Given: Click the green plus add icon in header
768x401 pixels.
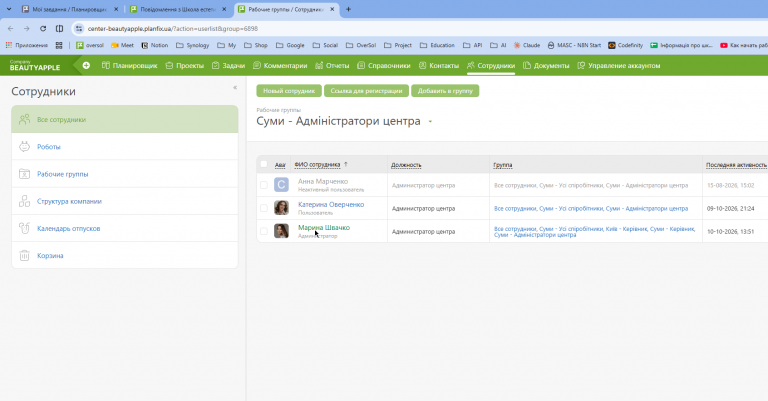Looking at the screenshot, I should (86, 65).
